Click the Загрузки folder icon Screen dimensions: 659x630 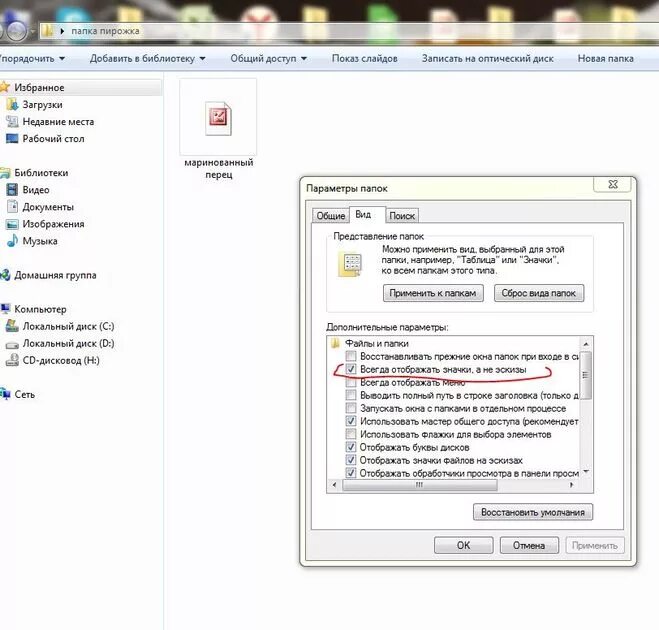[x=13, y=104]
